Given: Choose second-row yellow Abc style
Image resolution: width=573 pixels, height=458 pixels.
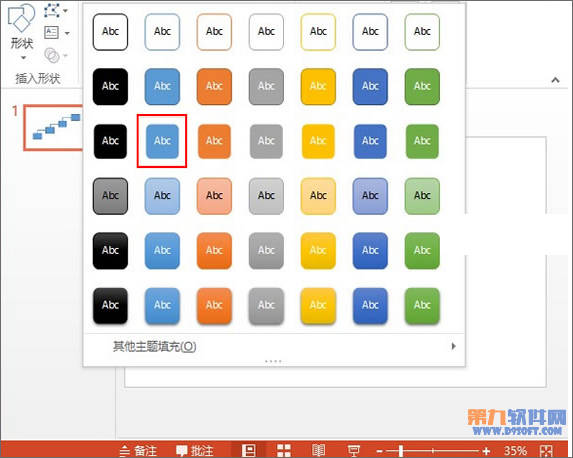Looking at the screenshot, I should pyautogui.click(x=318, y=87).
